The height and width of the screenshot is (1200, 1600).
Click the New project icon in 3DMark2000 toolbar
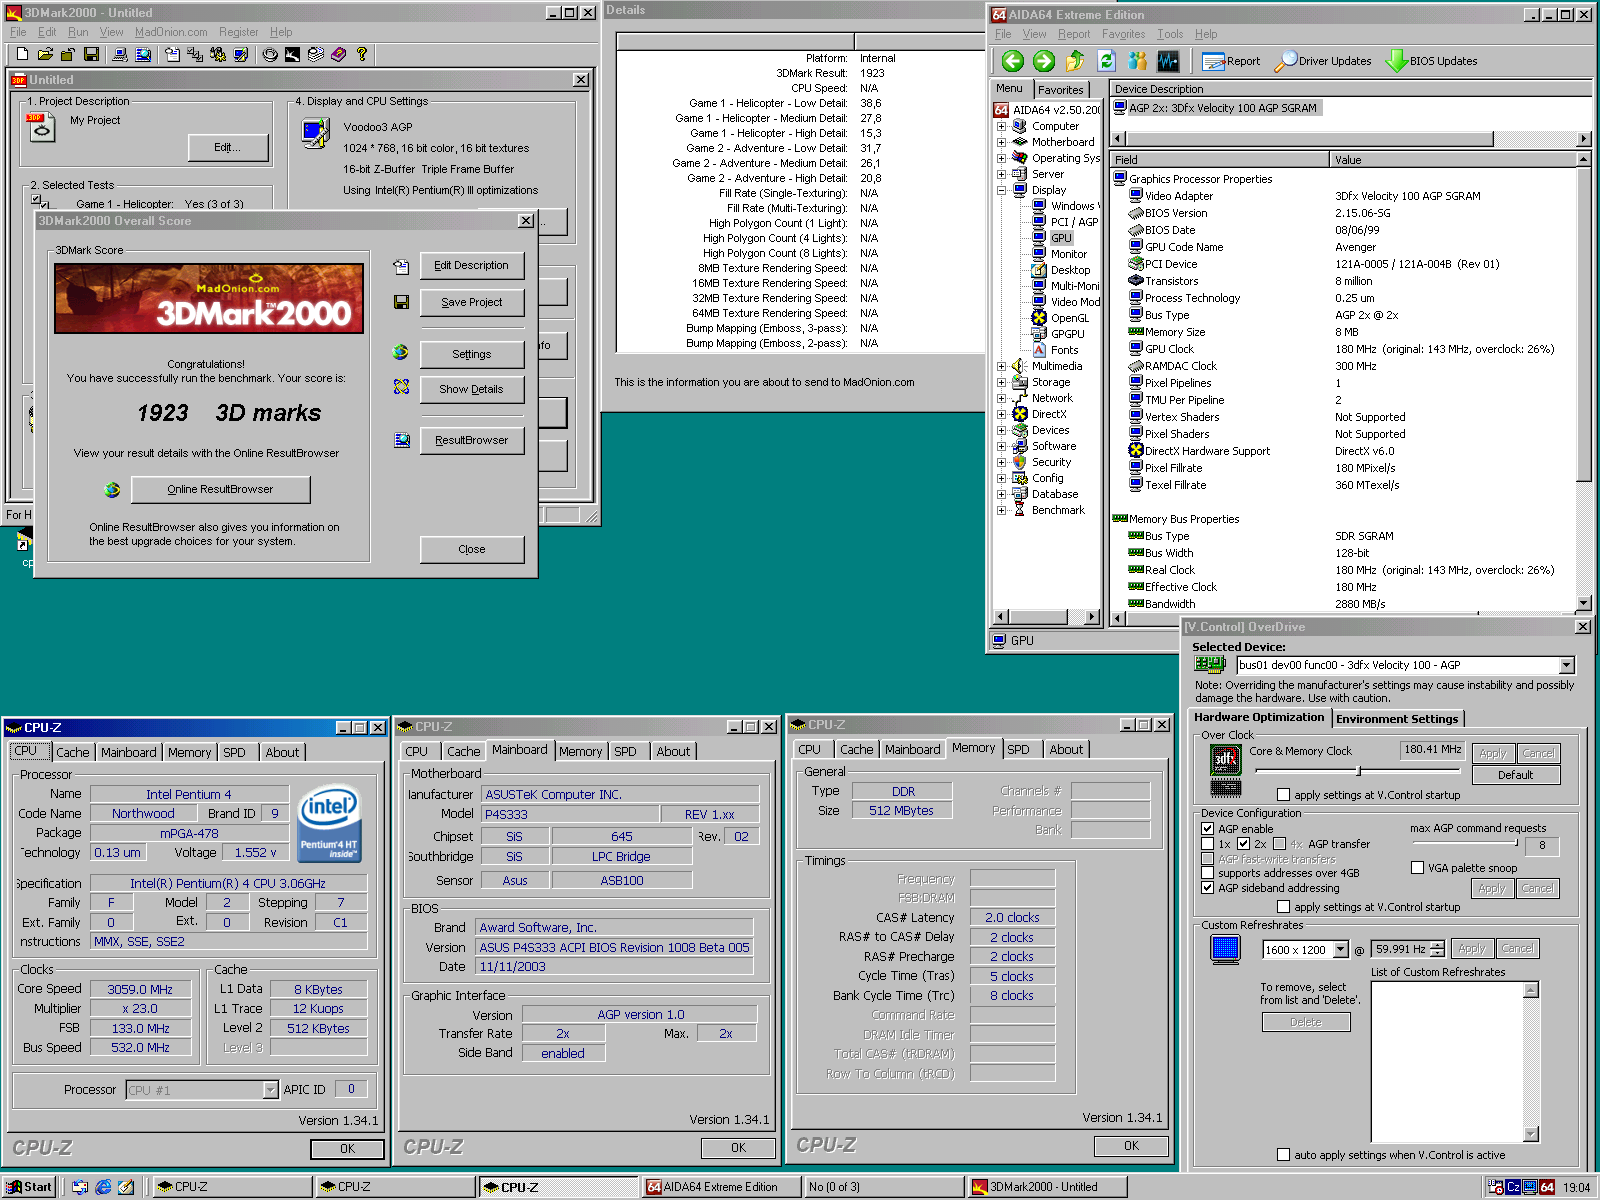(22, 54)
